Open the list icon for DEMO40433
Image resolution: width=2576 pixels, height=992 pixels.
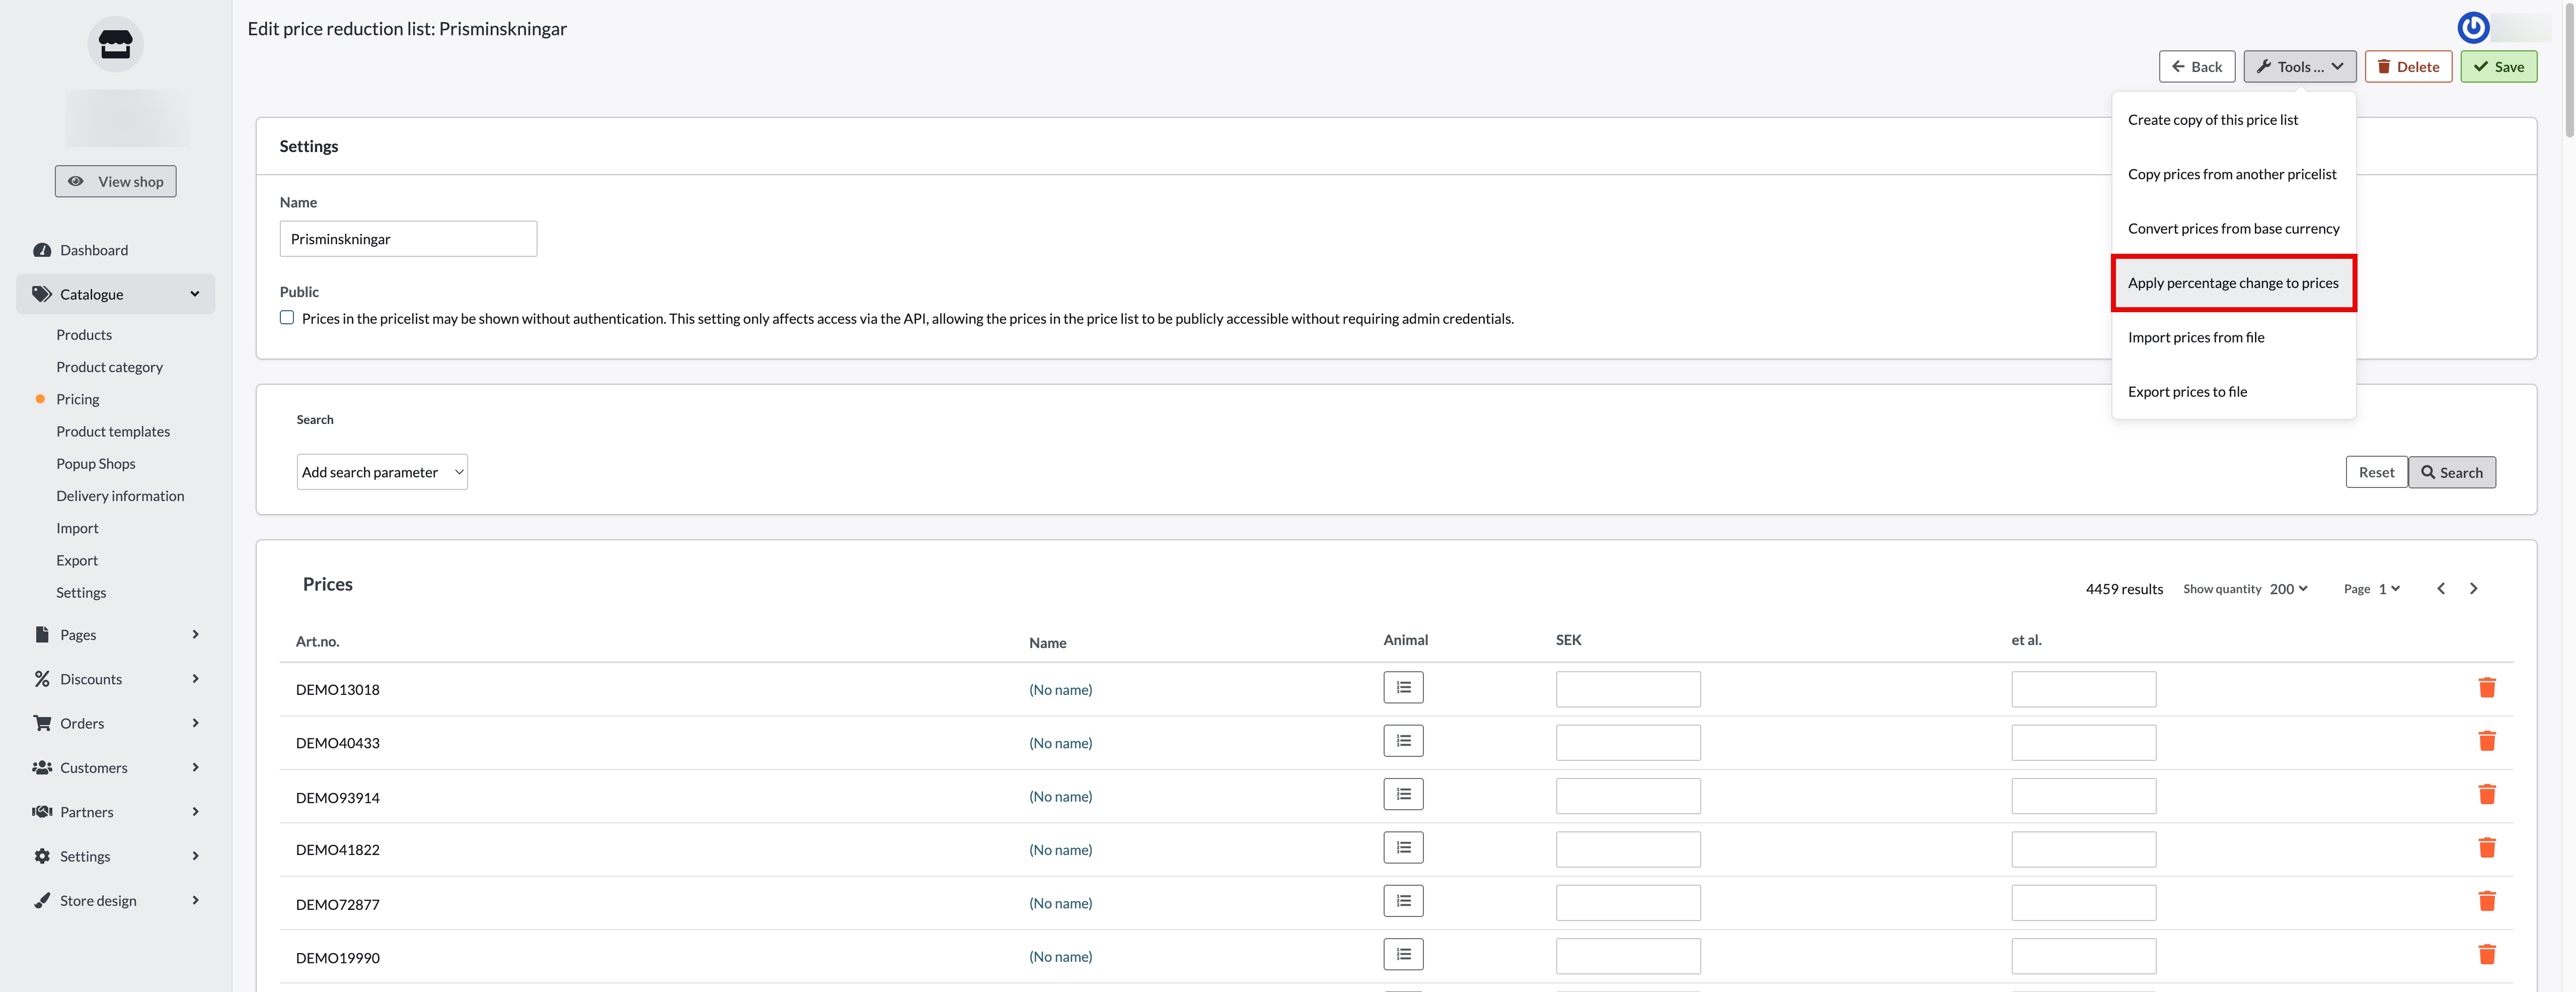pos(1402,741)
